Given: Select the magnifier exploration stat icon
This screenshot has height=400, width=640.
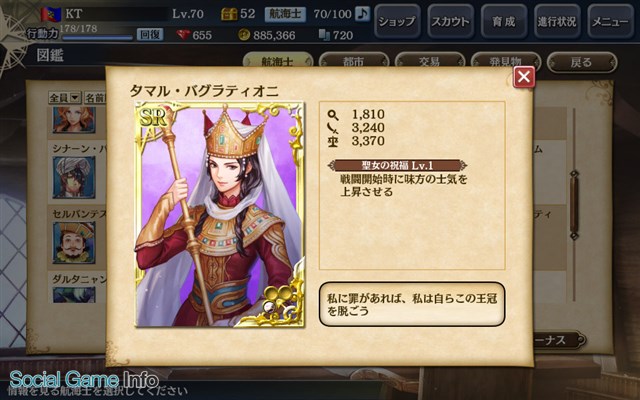Looking at the screenshot, I should pyautogui.click(x=333, y=115).
